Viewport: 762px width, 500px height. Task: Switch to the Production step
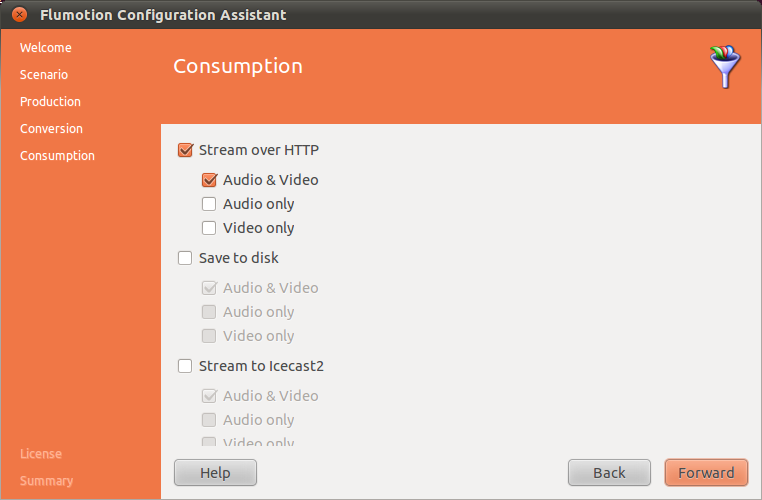[50, 102]
